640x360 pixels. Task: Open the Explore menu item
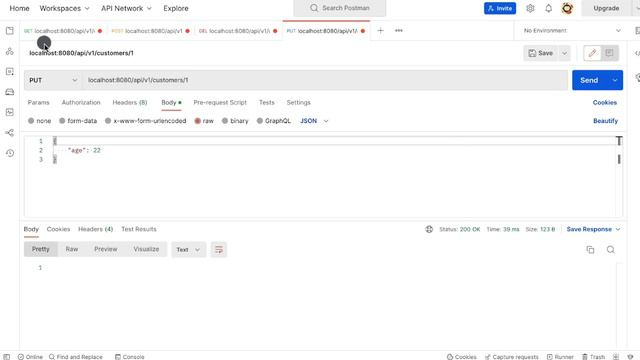click(176, 8)
